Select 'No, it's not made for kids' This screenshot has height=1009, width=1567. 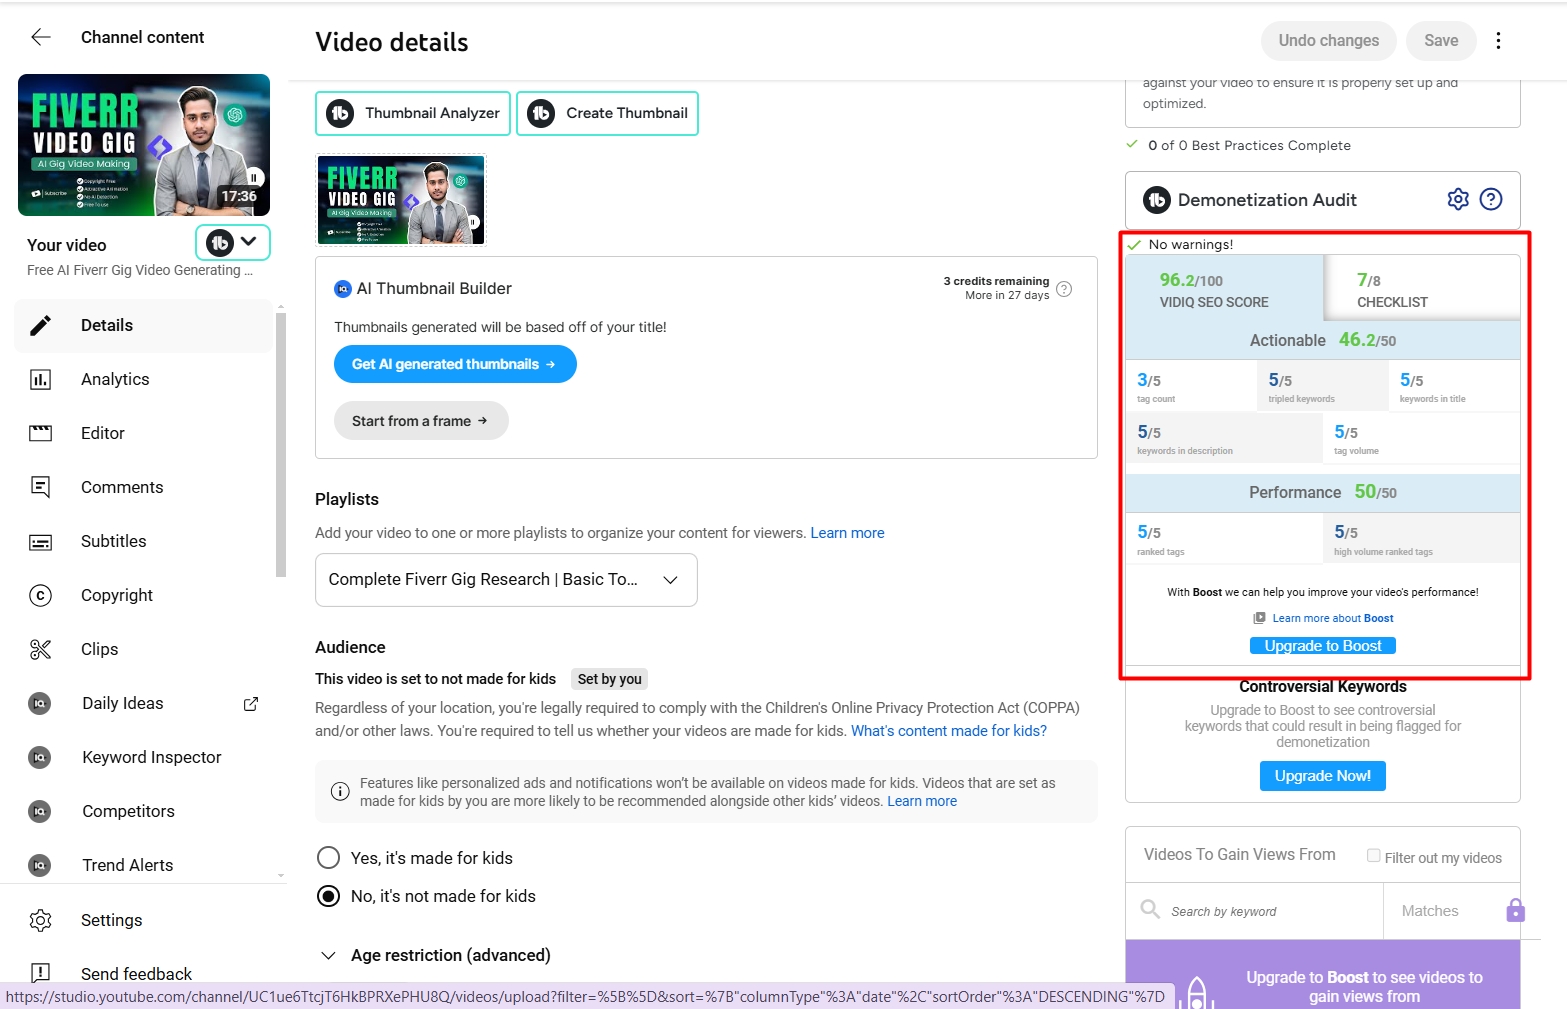pyautogui.click(x=328, y=896)
